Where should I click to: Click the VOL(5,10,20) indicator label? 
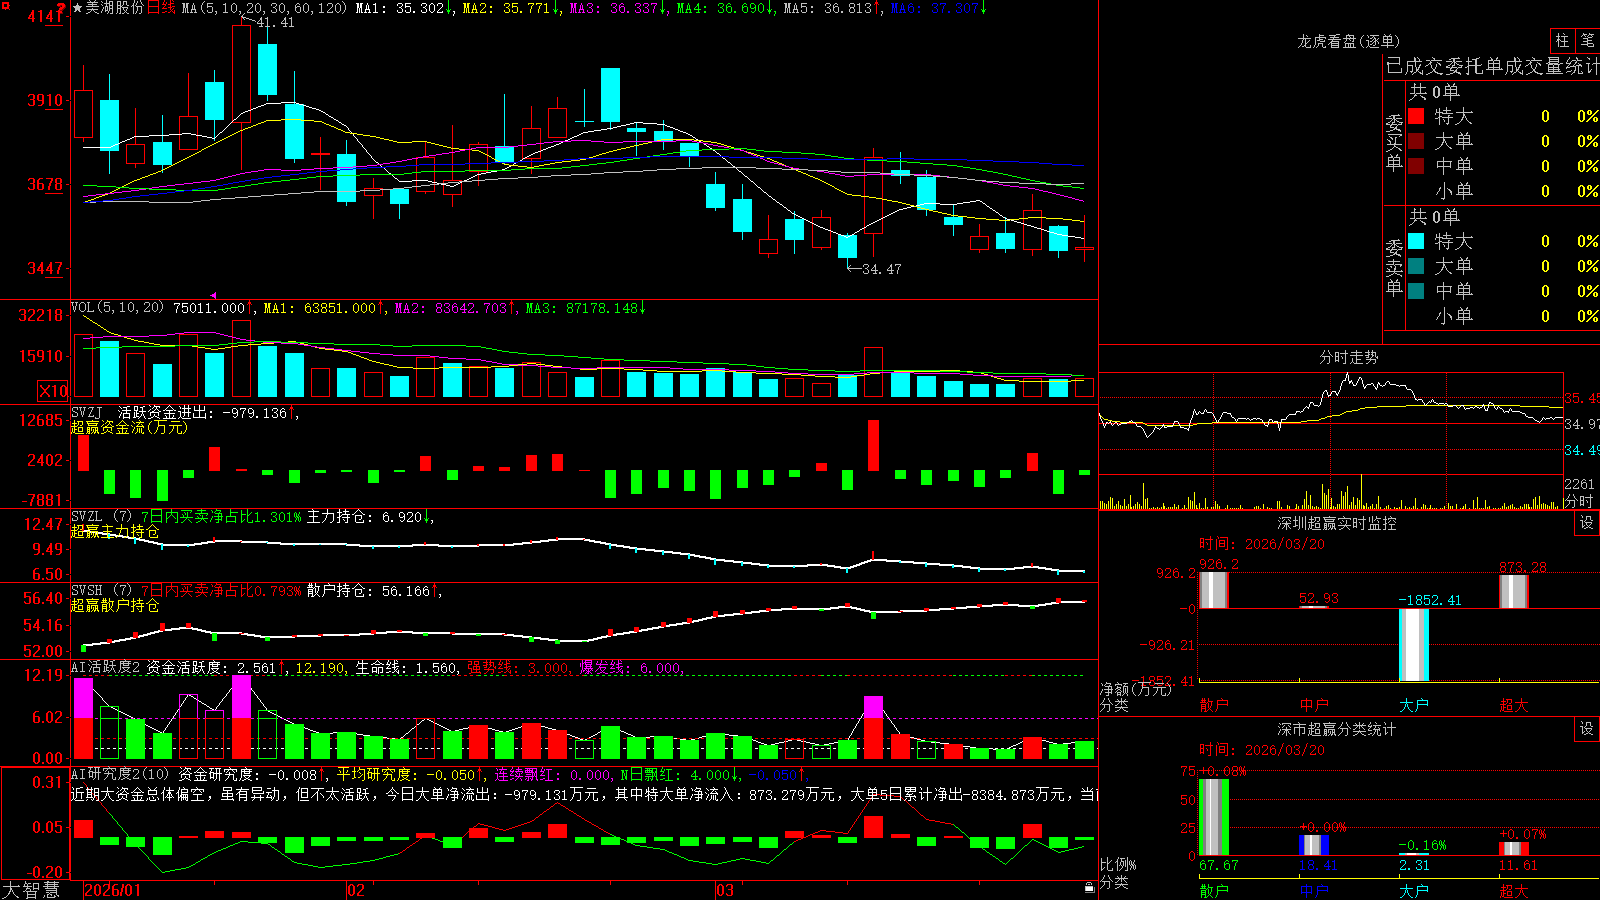coord(117,307)
